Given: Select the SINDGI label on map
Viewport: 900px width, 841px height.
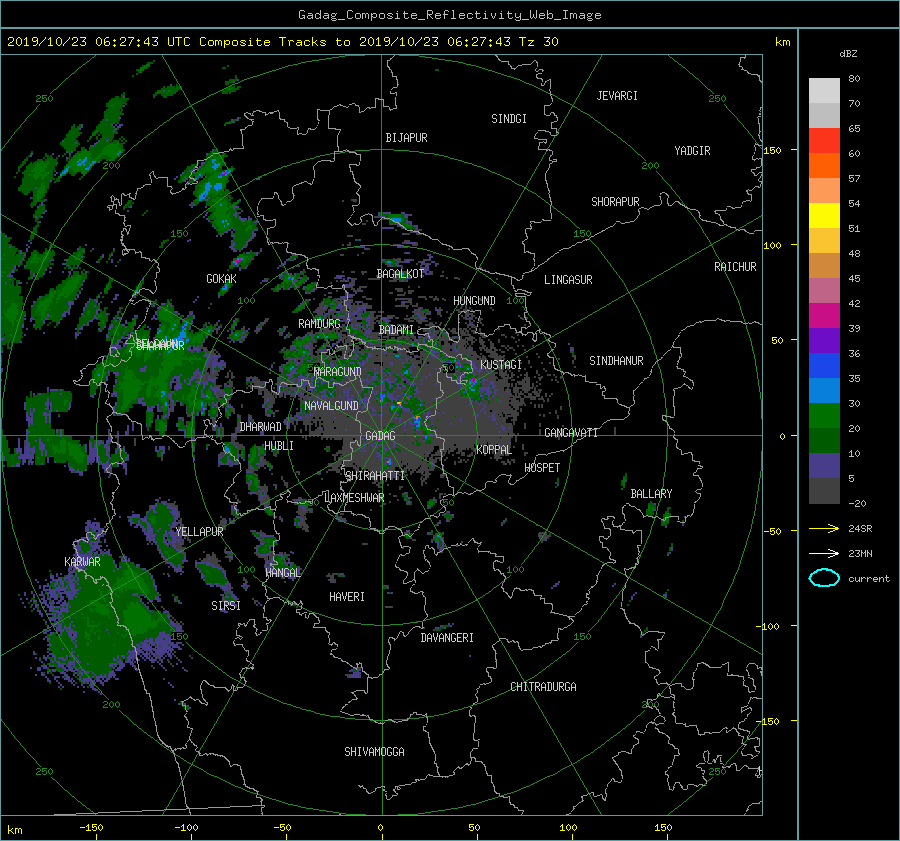Looking at the screenshot, I should click(509, 119).
